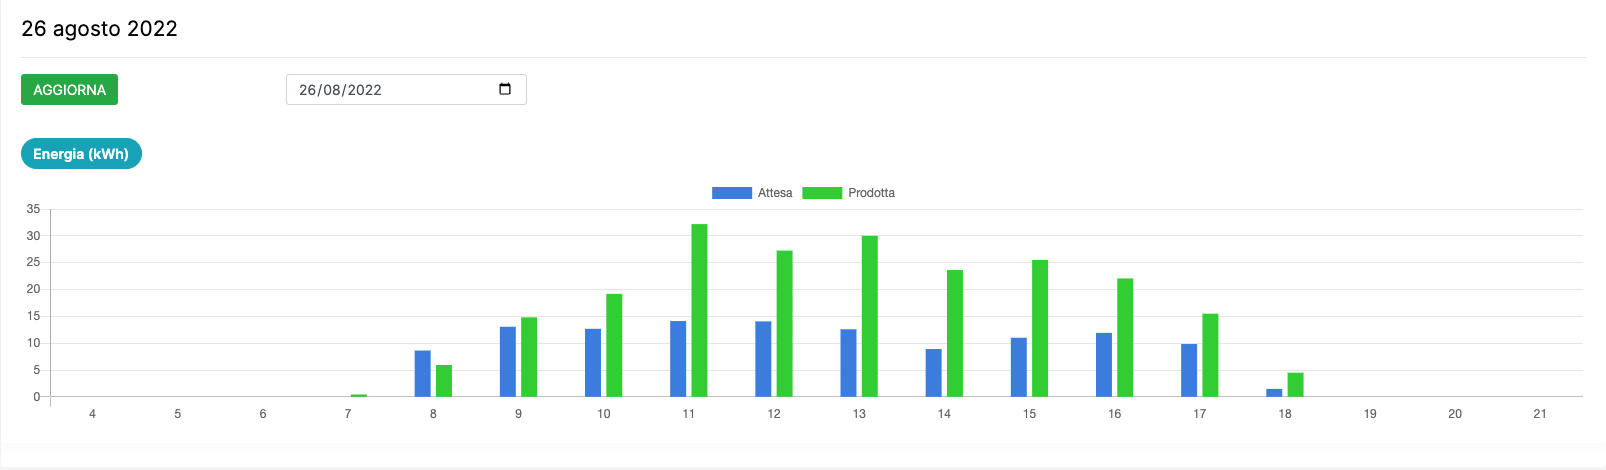Toggle the Prodotta legend green swatch
The height and width of the screenshot is (470, 1606).
822,193
